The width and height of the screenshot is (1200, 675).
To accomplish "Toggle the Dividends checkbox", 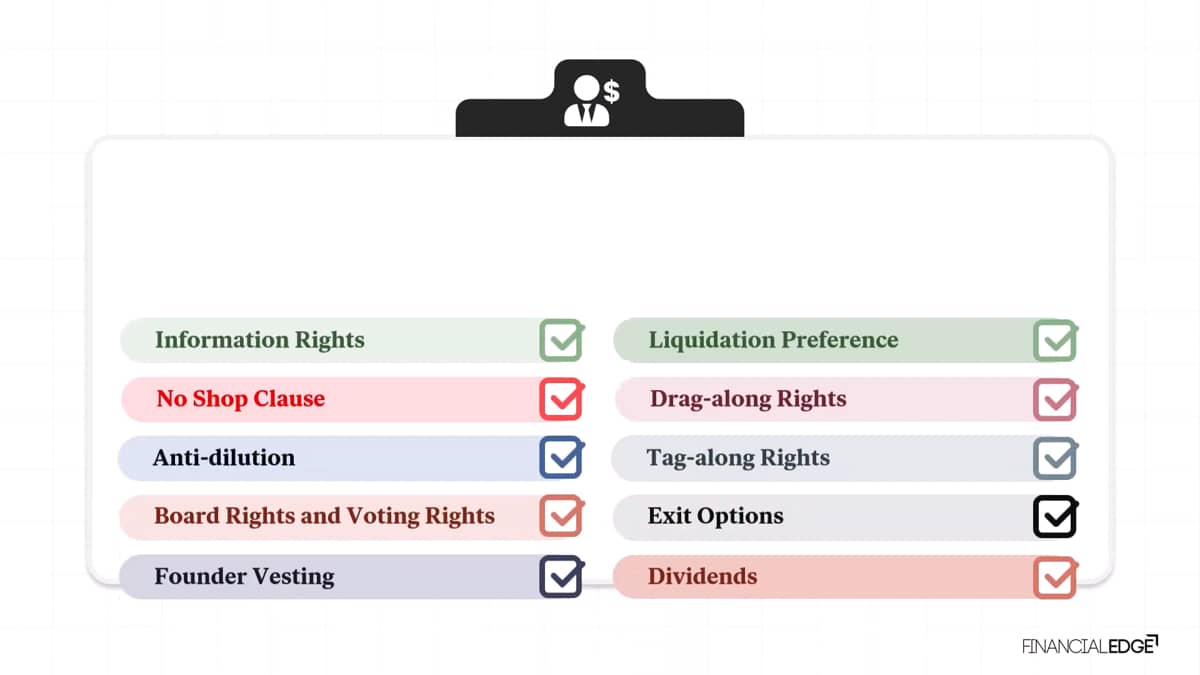I will click(1054, 576).
